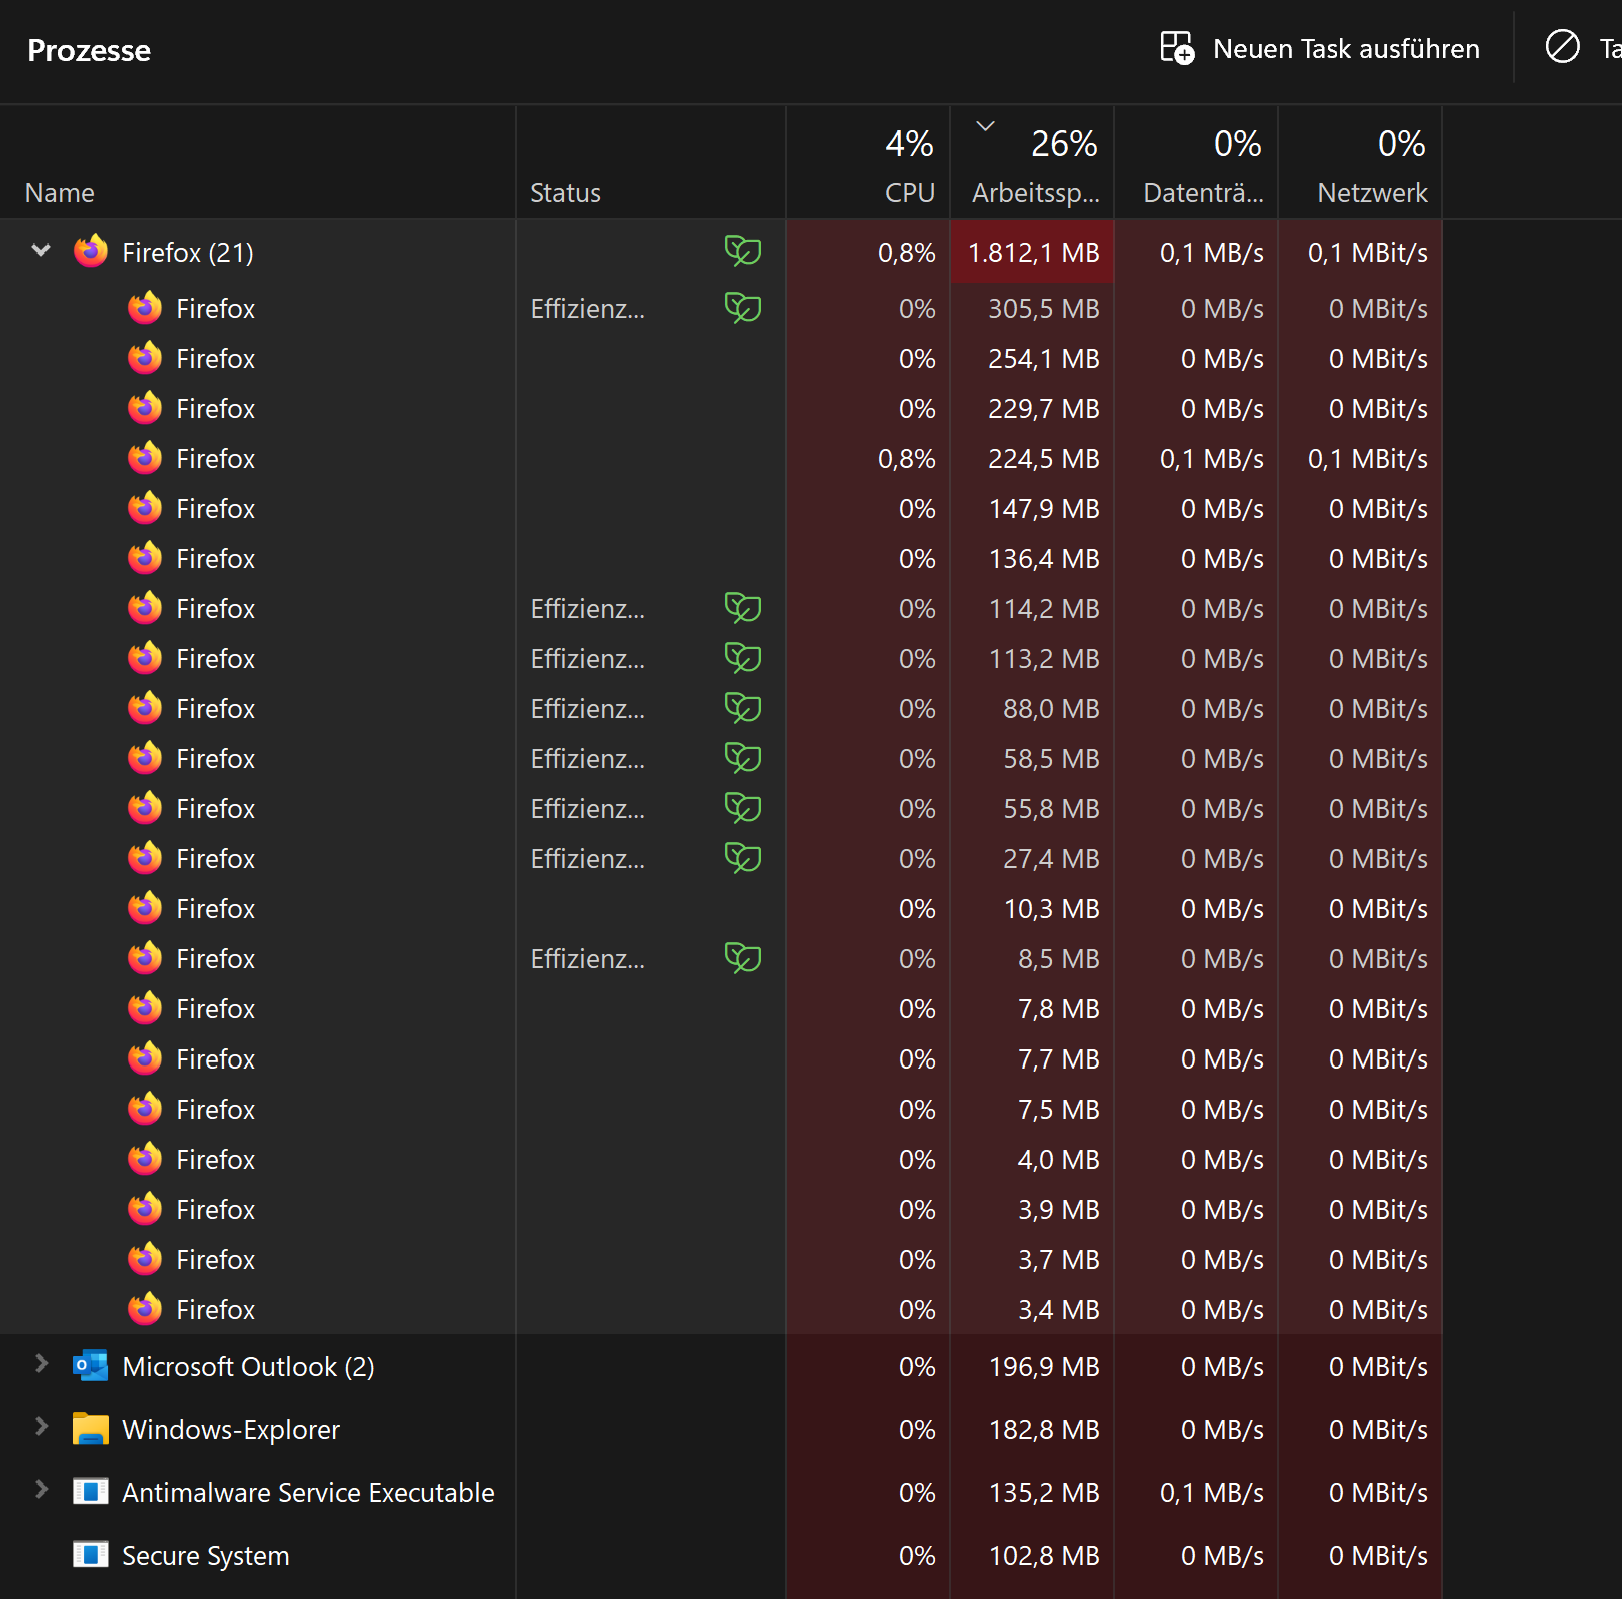Click leaf icon in the 305,5 MB row

click(743, 308)
